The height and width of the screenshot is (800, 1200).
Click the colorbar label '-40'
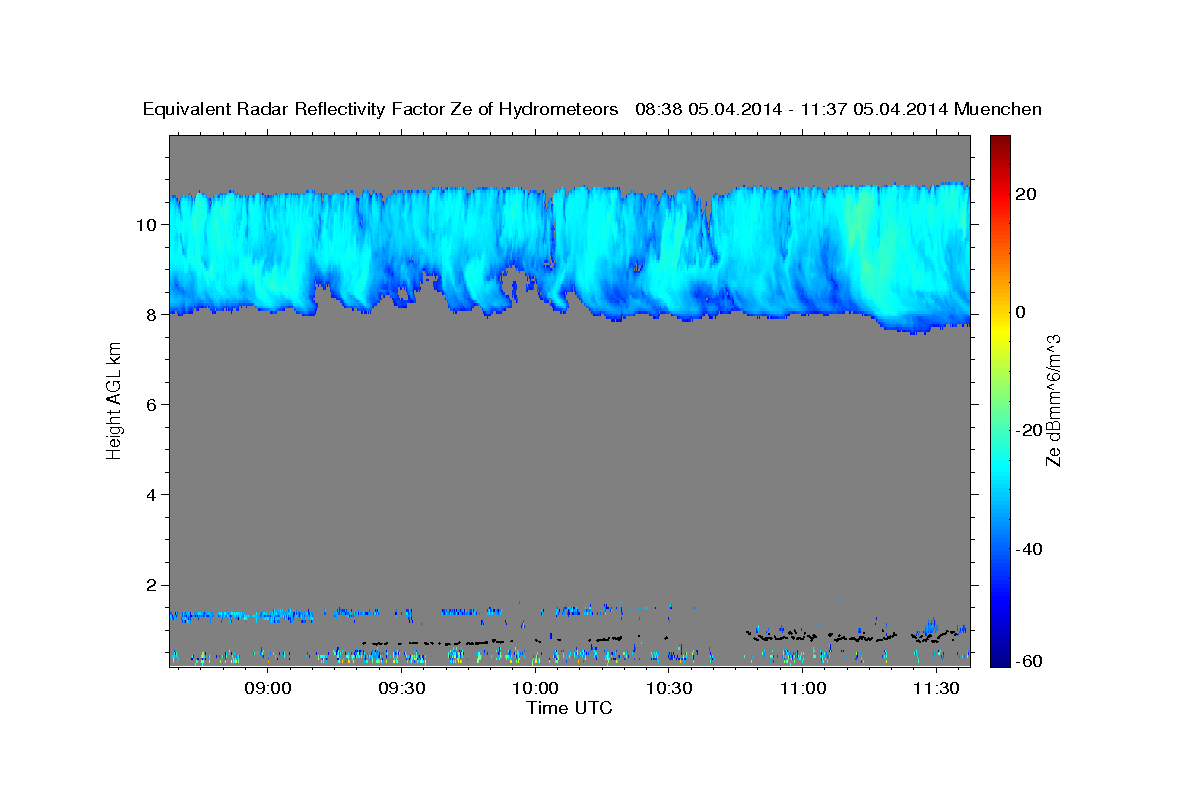tap(1027, 549)
